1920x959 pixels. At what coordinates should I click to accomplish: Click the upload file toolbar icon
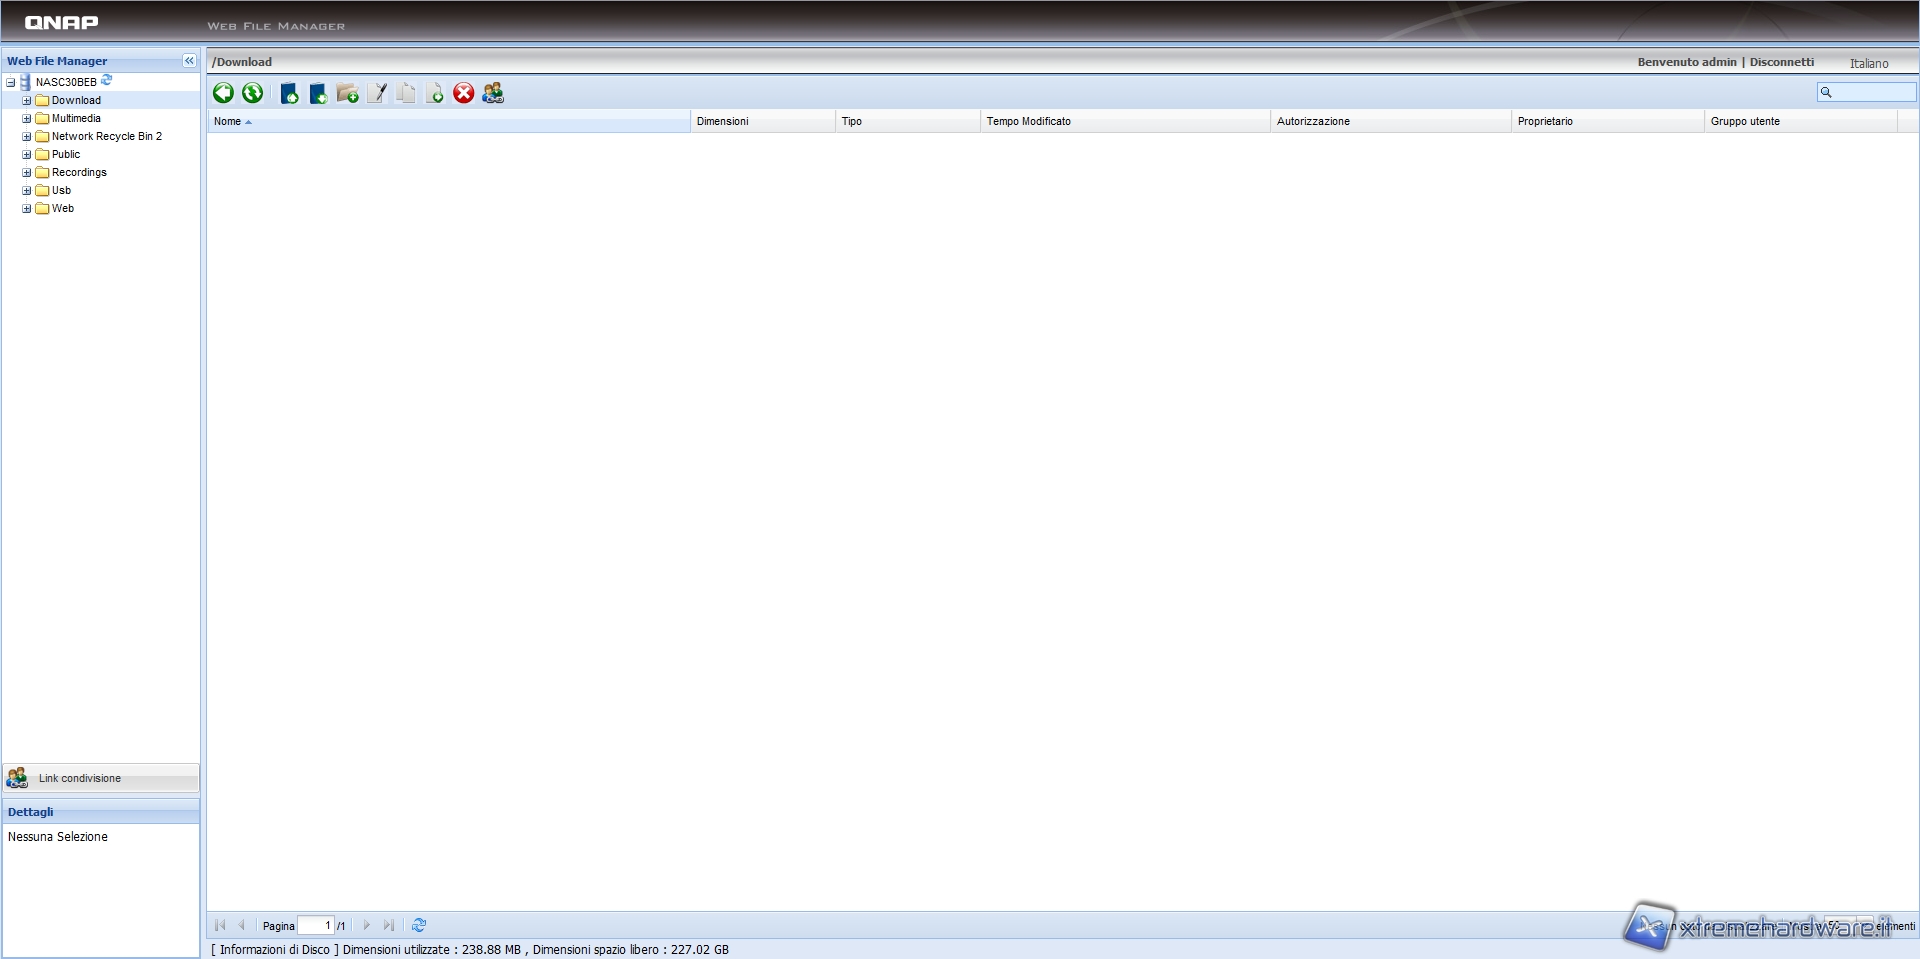point(289,93)
